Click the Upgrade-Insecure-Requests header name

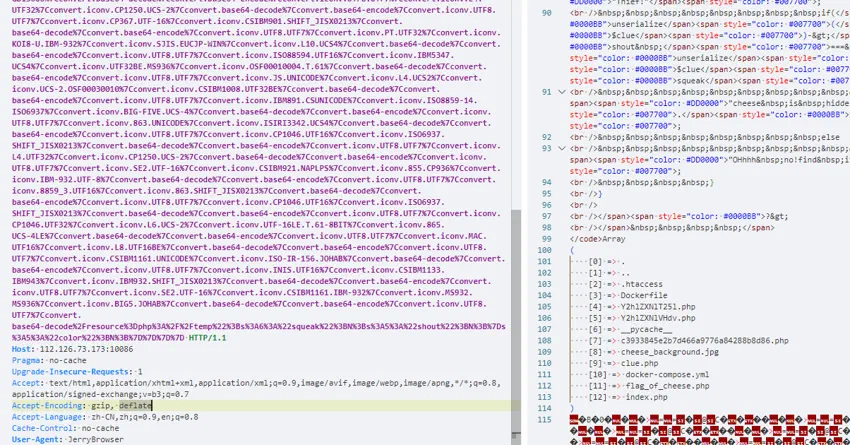72,372
